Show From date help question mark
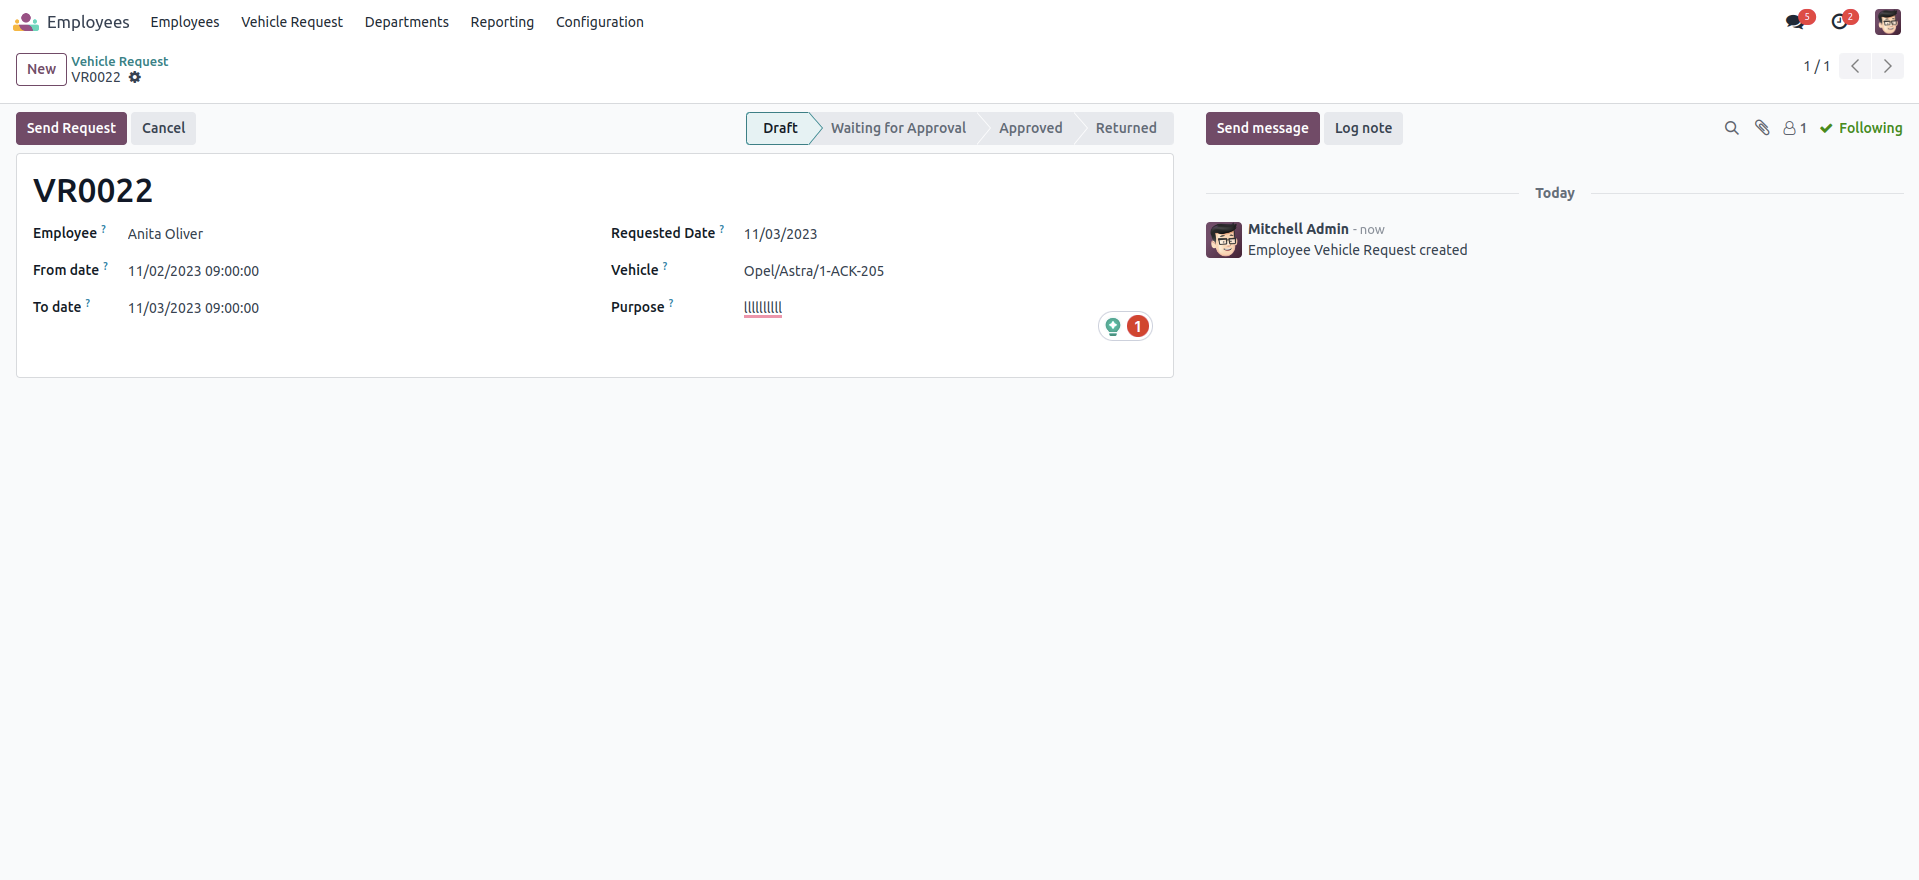 point(106,266)
